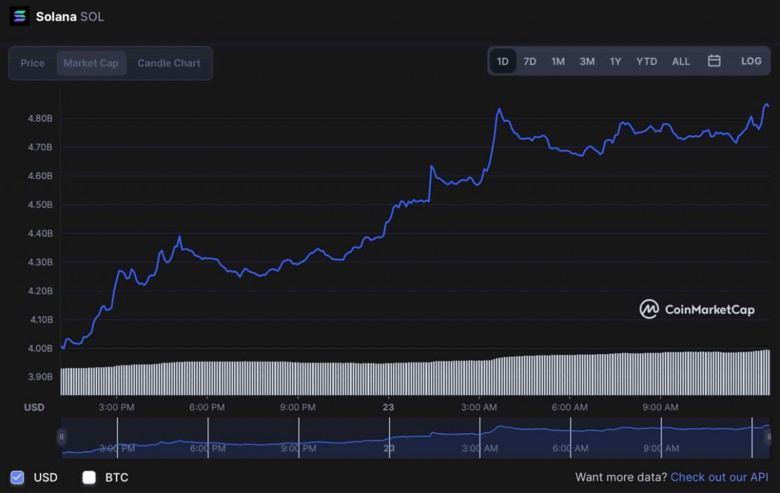The height and width of the screenshot is (493, 780).
Task: Toggle the LOG scale button
Action: pyautogui.click(x=751, y=61)
